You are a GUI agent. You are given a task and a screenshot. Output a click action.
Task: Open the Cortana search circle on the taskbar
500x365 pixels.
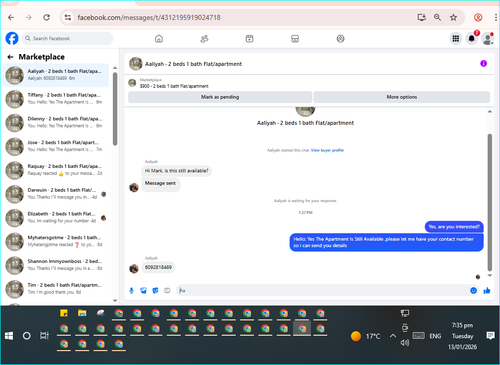27,336
